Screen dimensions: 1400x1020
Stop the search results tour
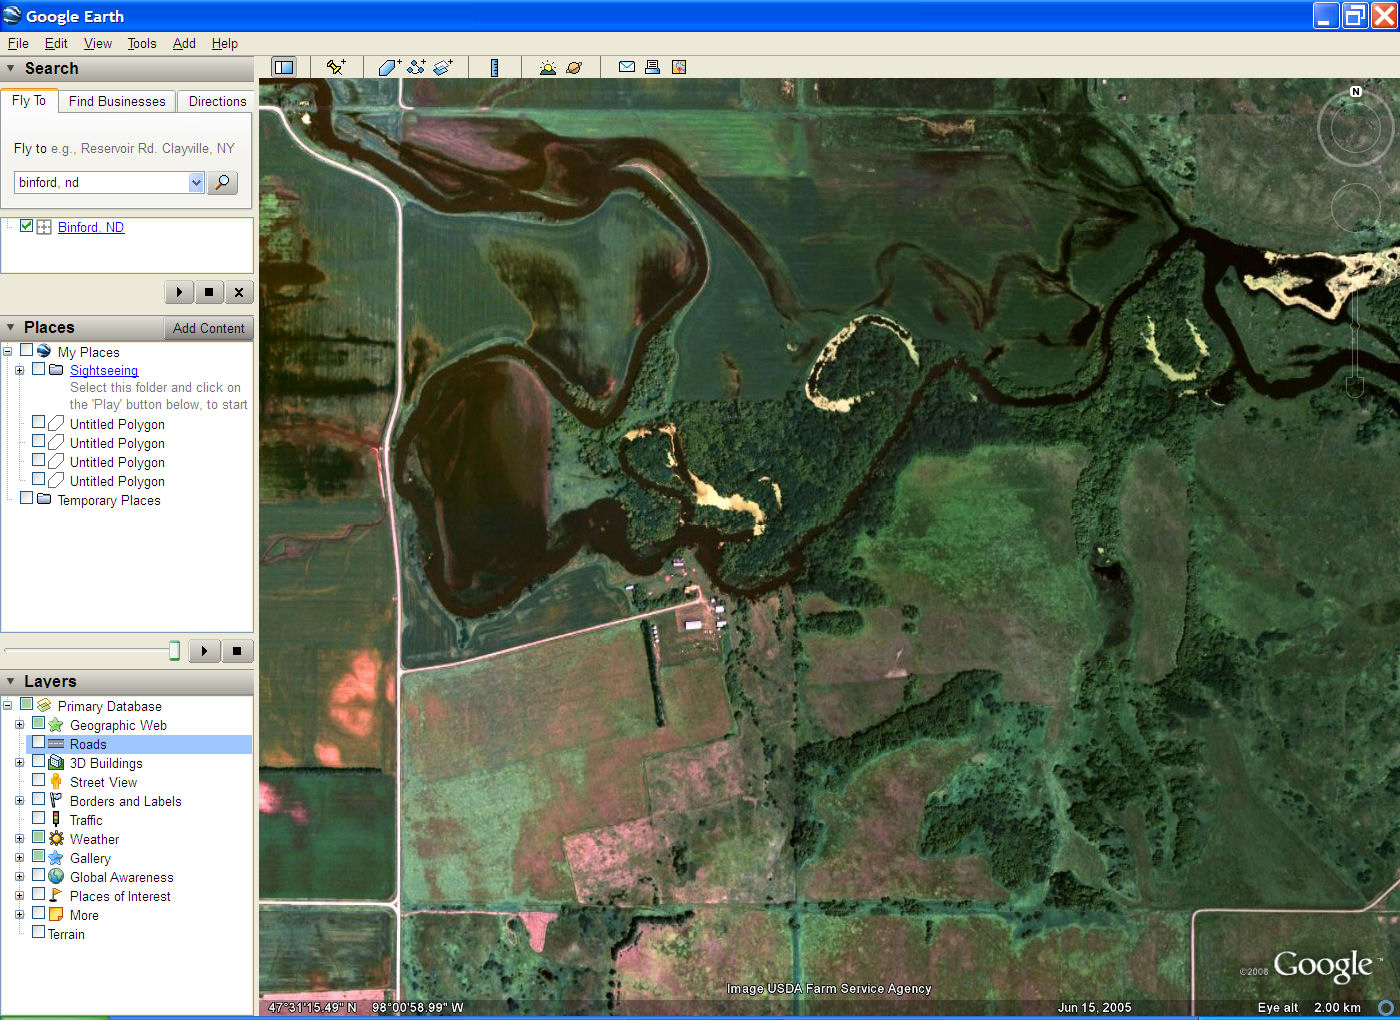click(209, 292)
